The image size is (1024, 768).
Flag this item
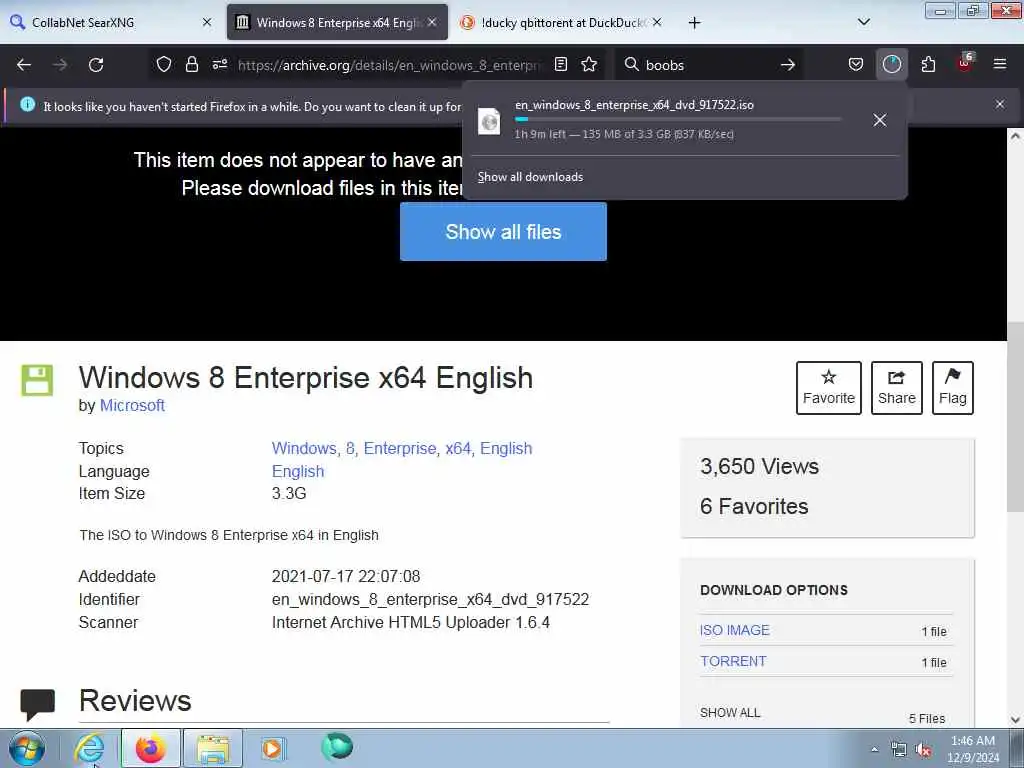953,388
